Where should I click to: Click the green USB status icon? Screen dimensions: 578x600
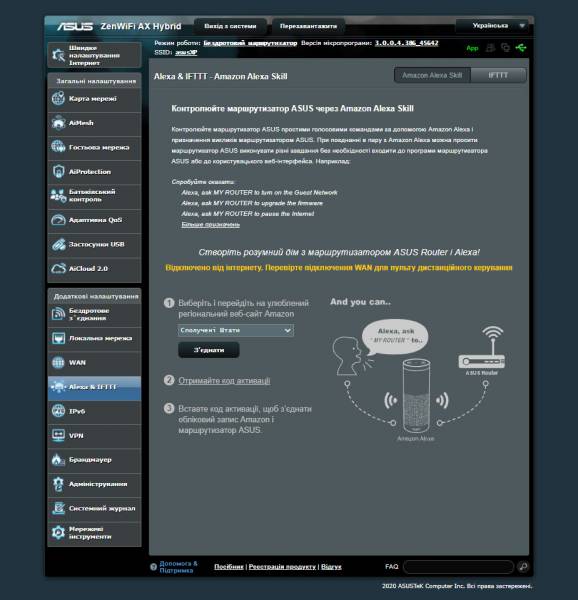pos(521,48)
